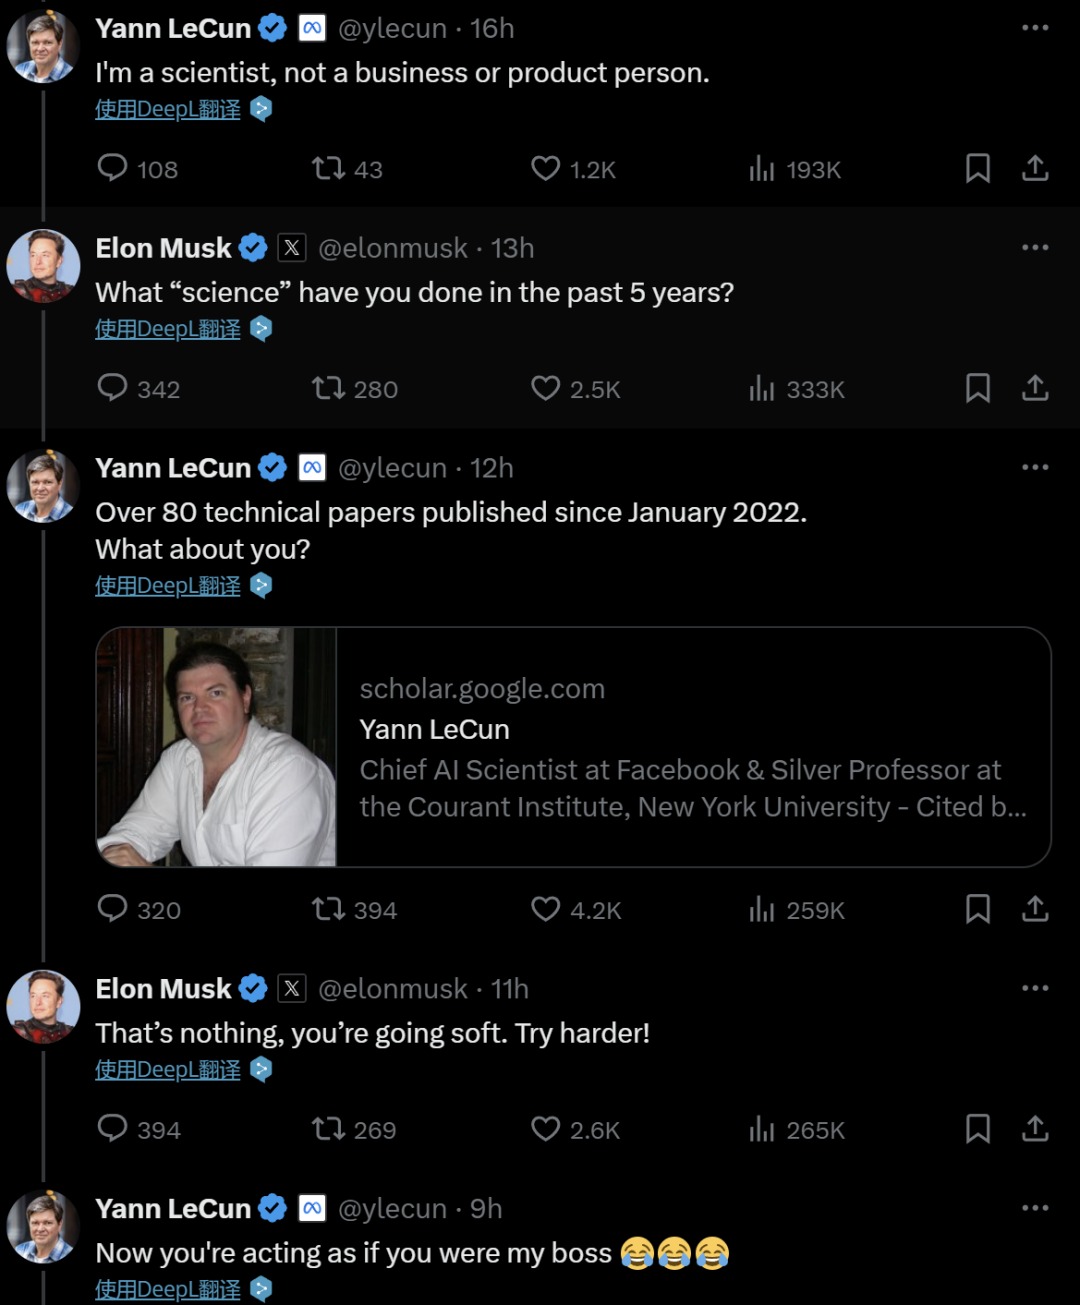Open the Google Scholar link card
Viewport: 1080px width, 1305px height.
click(x=573, y=747)
